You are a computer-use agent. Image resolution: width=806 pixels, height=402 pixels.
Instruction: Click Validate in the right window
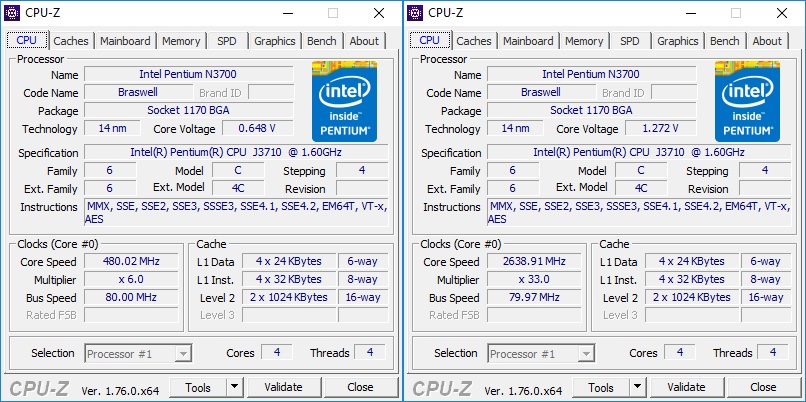[x=686, y=387]
